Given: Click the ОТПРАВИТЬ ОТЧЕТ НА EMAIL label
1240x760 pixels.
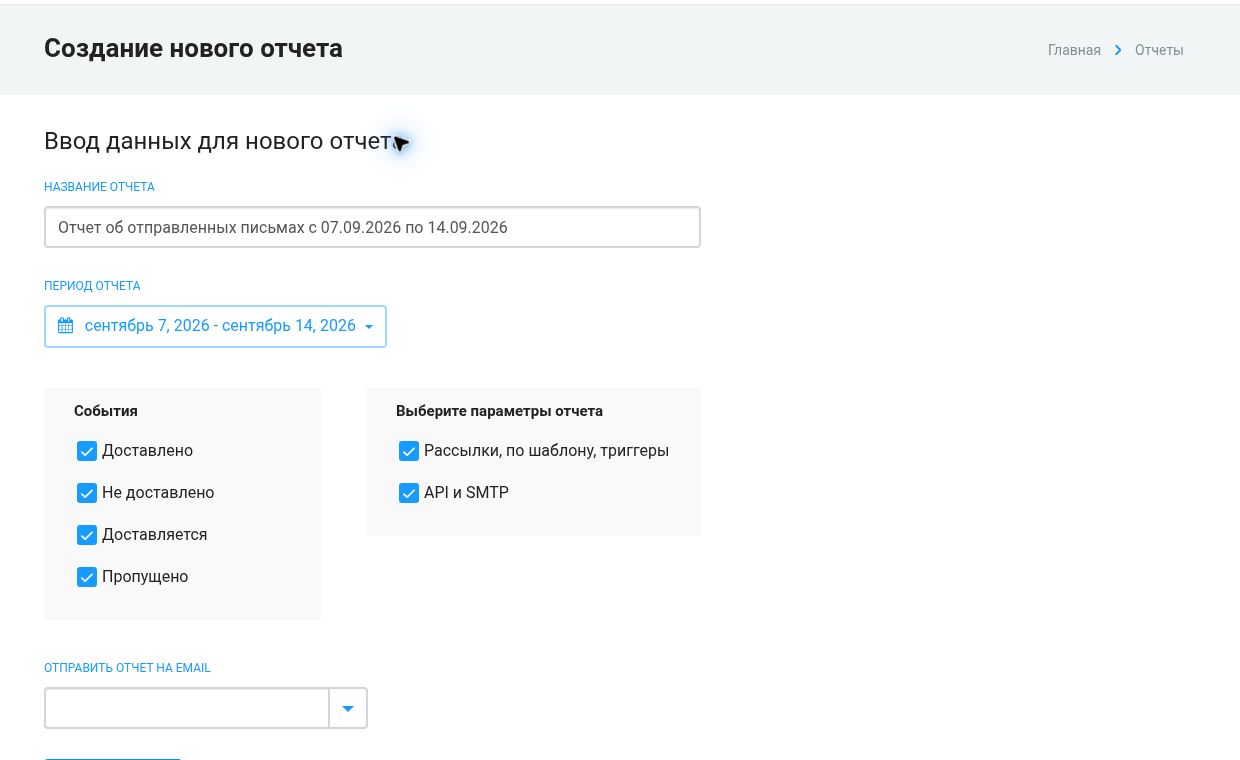Looking at the screenshot, I should [x=127, y=668].
